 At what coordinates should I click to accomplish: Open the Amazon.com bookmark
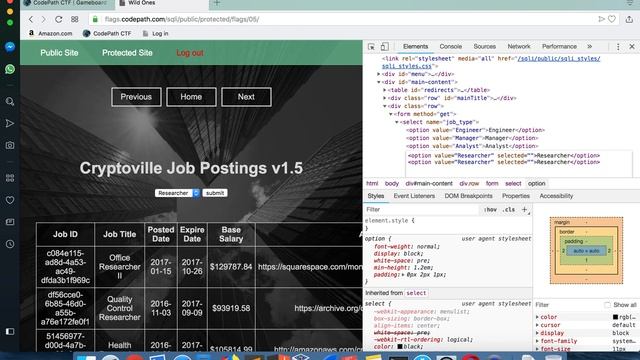[x=50, y=33]
